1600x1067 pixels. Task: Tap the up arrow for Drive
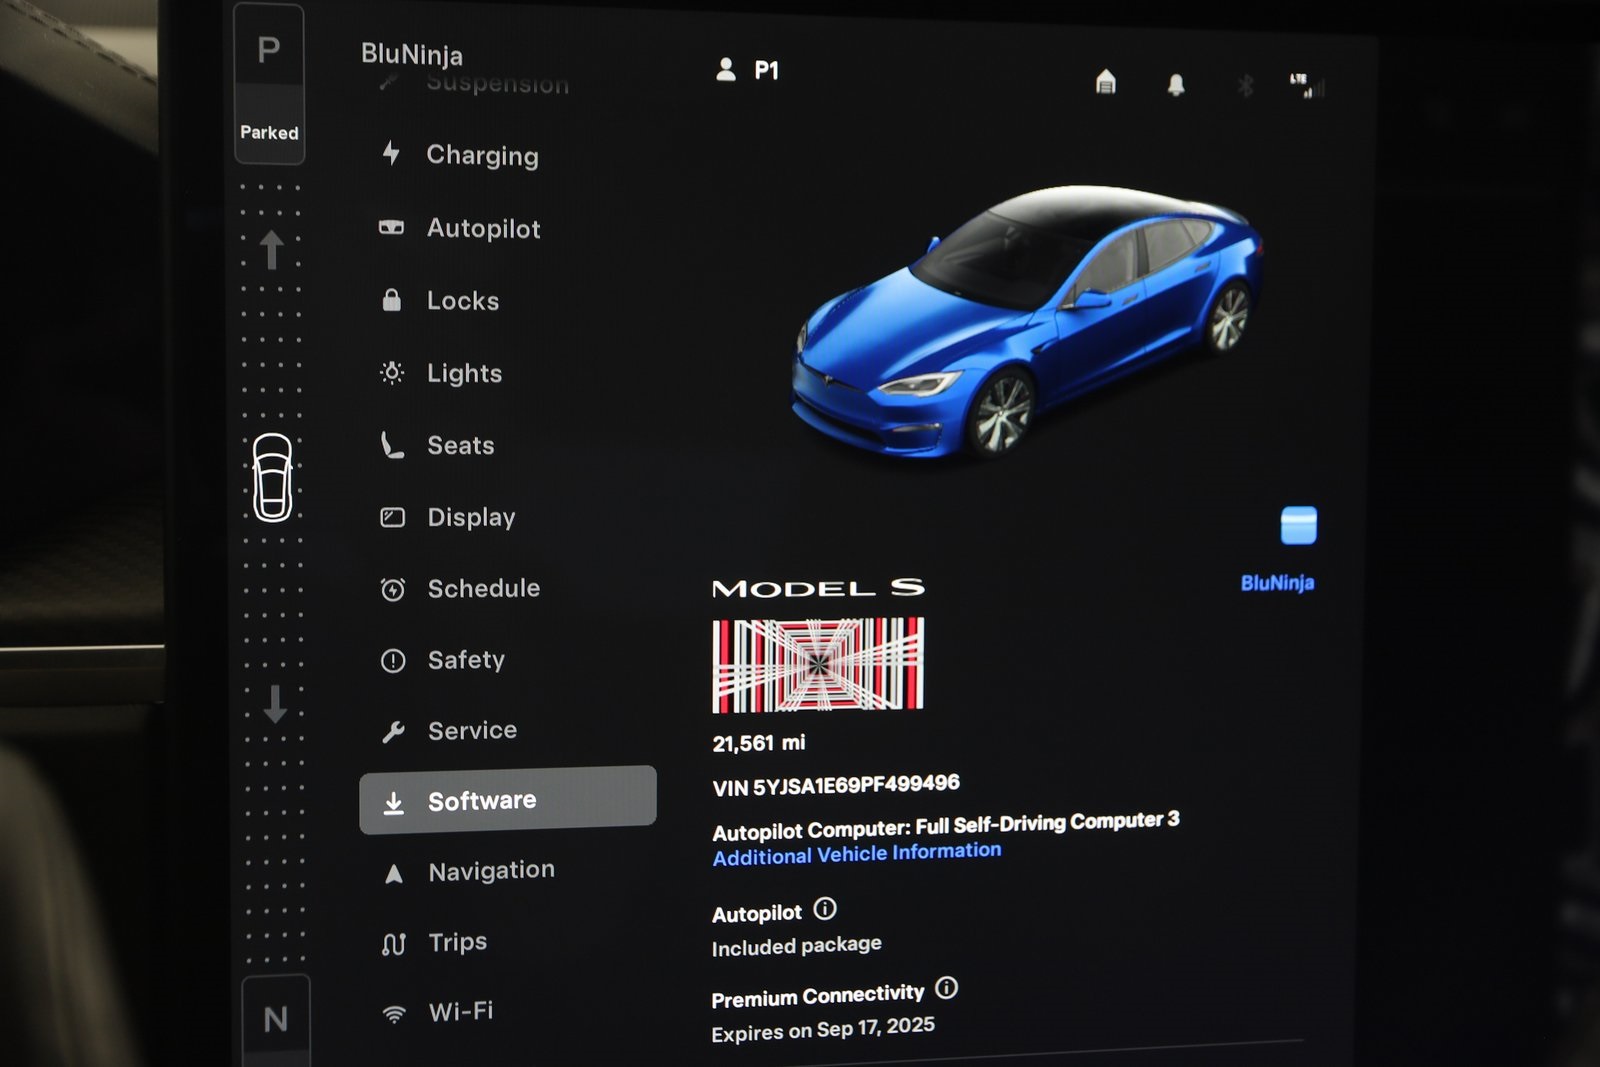click(271, 250)
